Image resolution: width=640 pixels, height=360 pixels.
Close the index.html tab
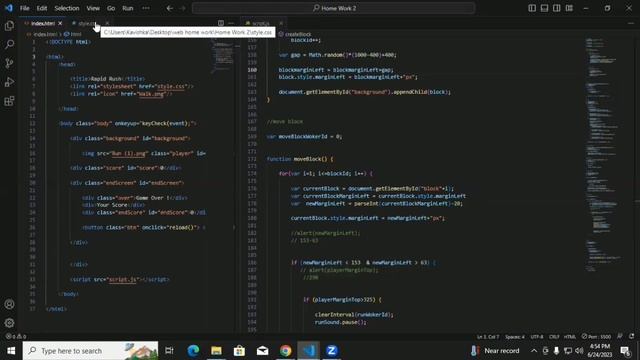click(x=60, y=23)
